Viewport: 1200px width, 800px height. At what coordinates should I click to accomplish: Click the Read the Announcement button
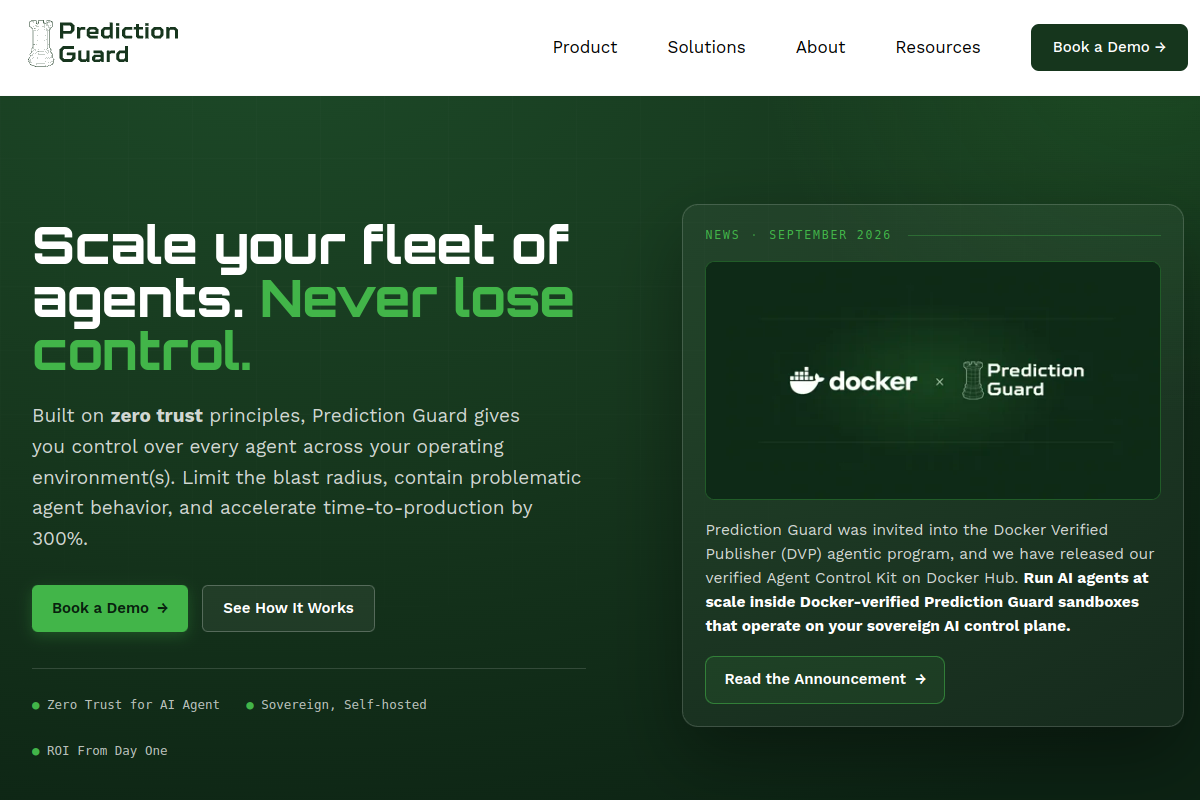coord(825,680)
